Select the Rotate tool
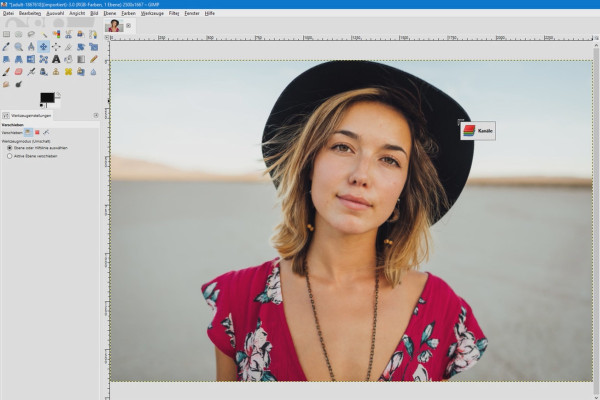Viewport: 600px width, 400px height. coord(81,47)
